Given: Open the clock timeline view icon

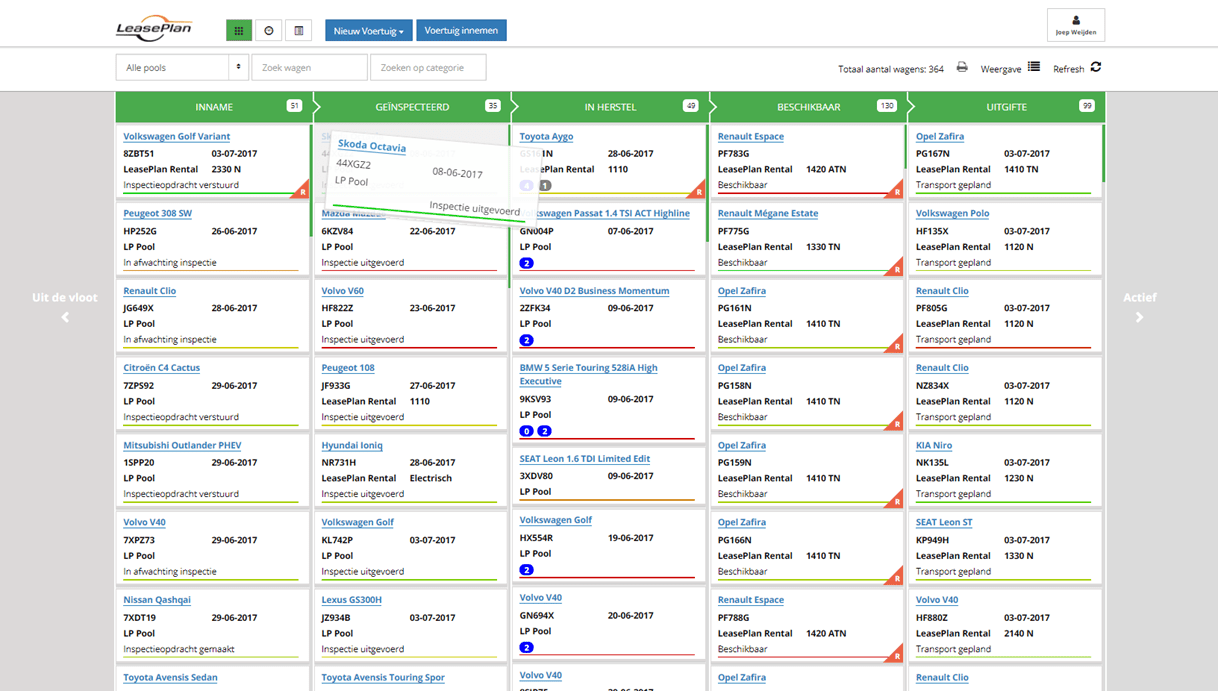Looking at the screenshot, I should (269, 31).
